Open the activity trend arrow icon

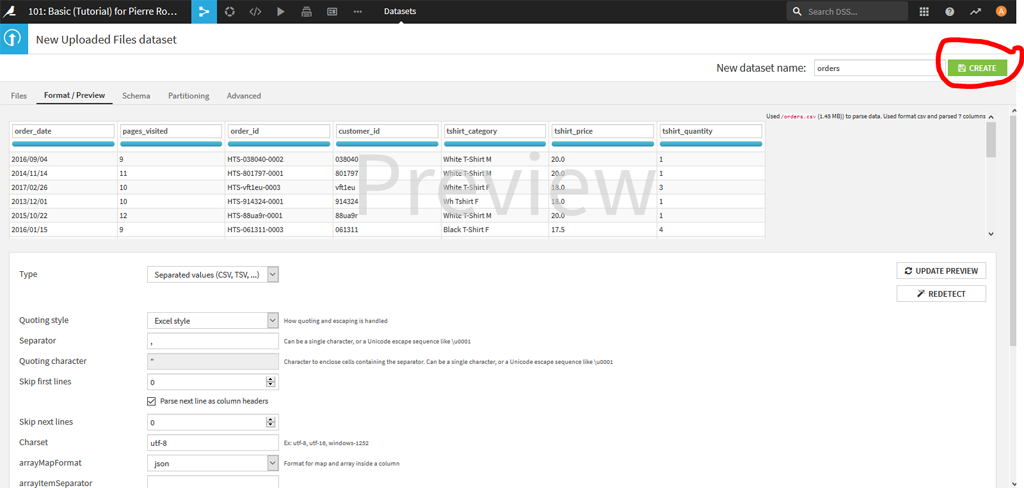pos(975,12)
